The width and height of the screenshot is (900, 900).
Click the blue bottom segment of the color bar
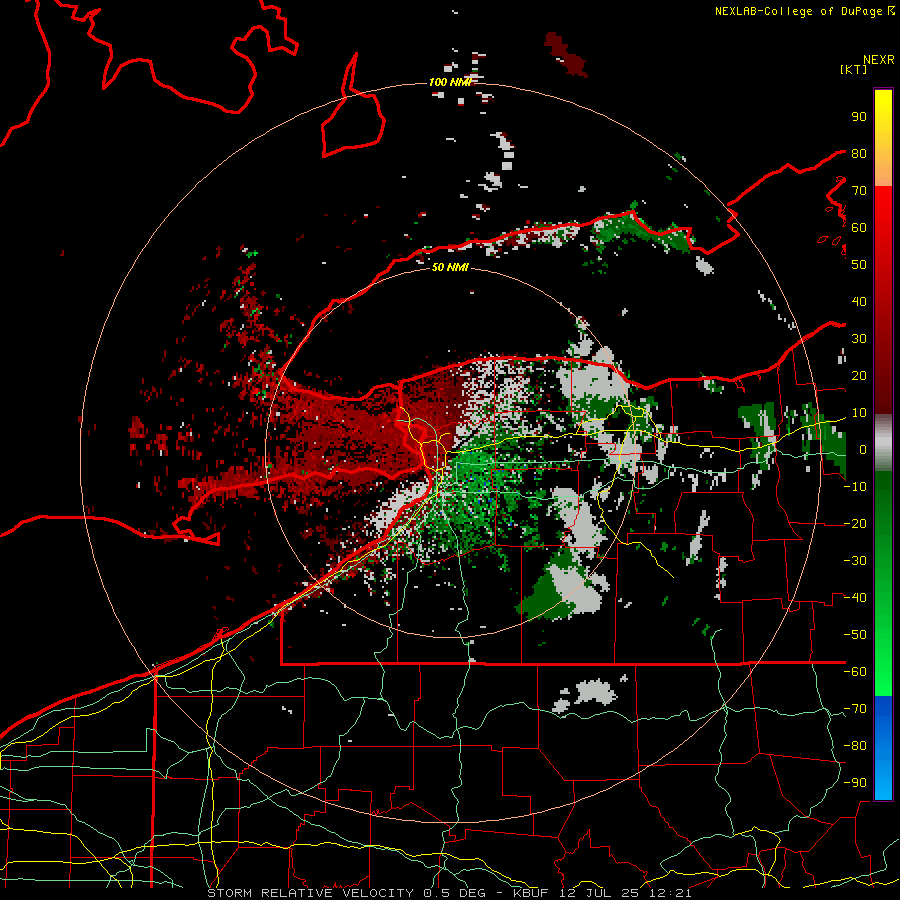coord(883,748)
